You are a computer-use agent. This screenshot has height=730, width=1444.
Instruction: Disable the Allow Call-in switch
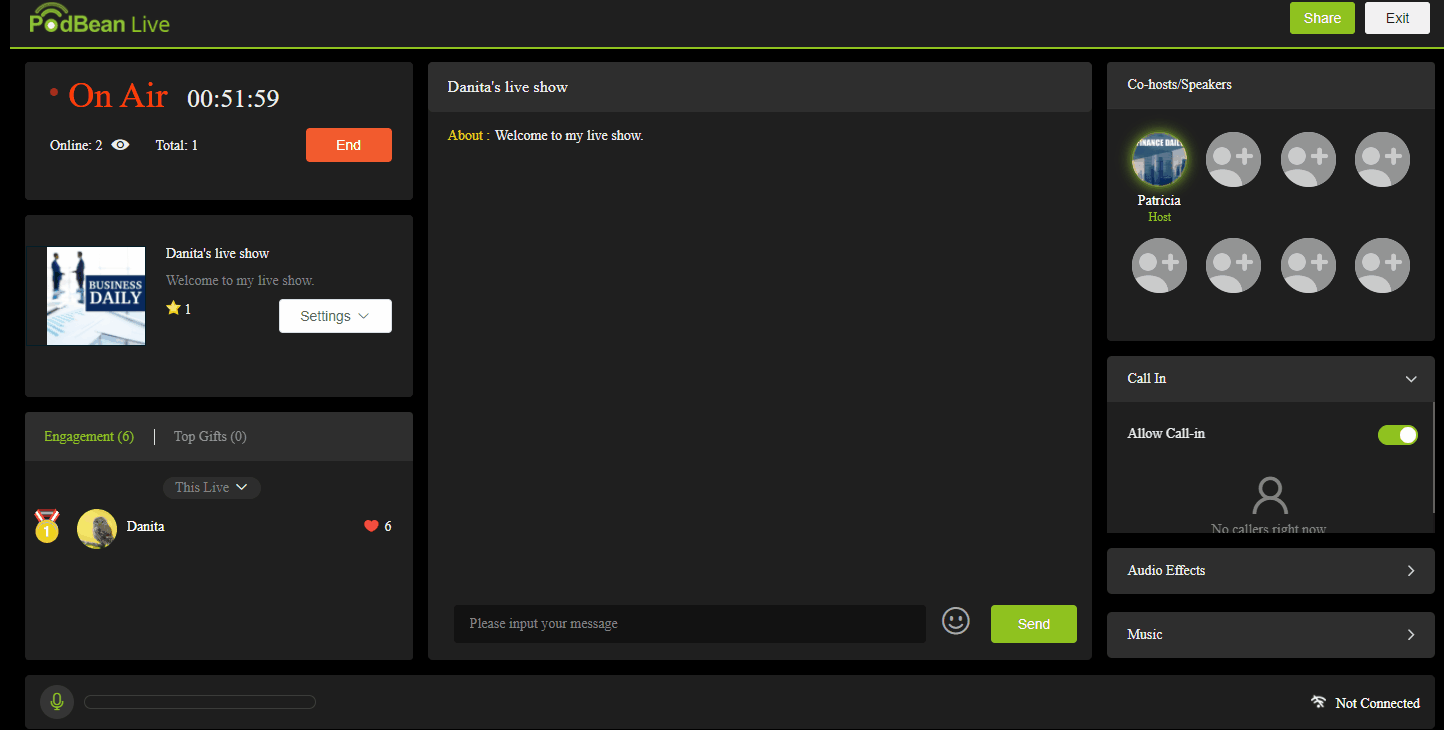coord(1397,434)
